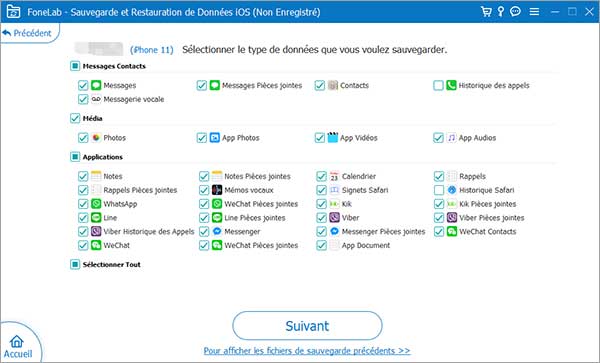This screenshot has width=600, height=363.
Task: Toggle the Sélectionner Tout checkbox
Action: point(75,264)
